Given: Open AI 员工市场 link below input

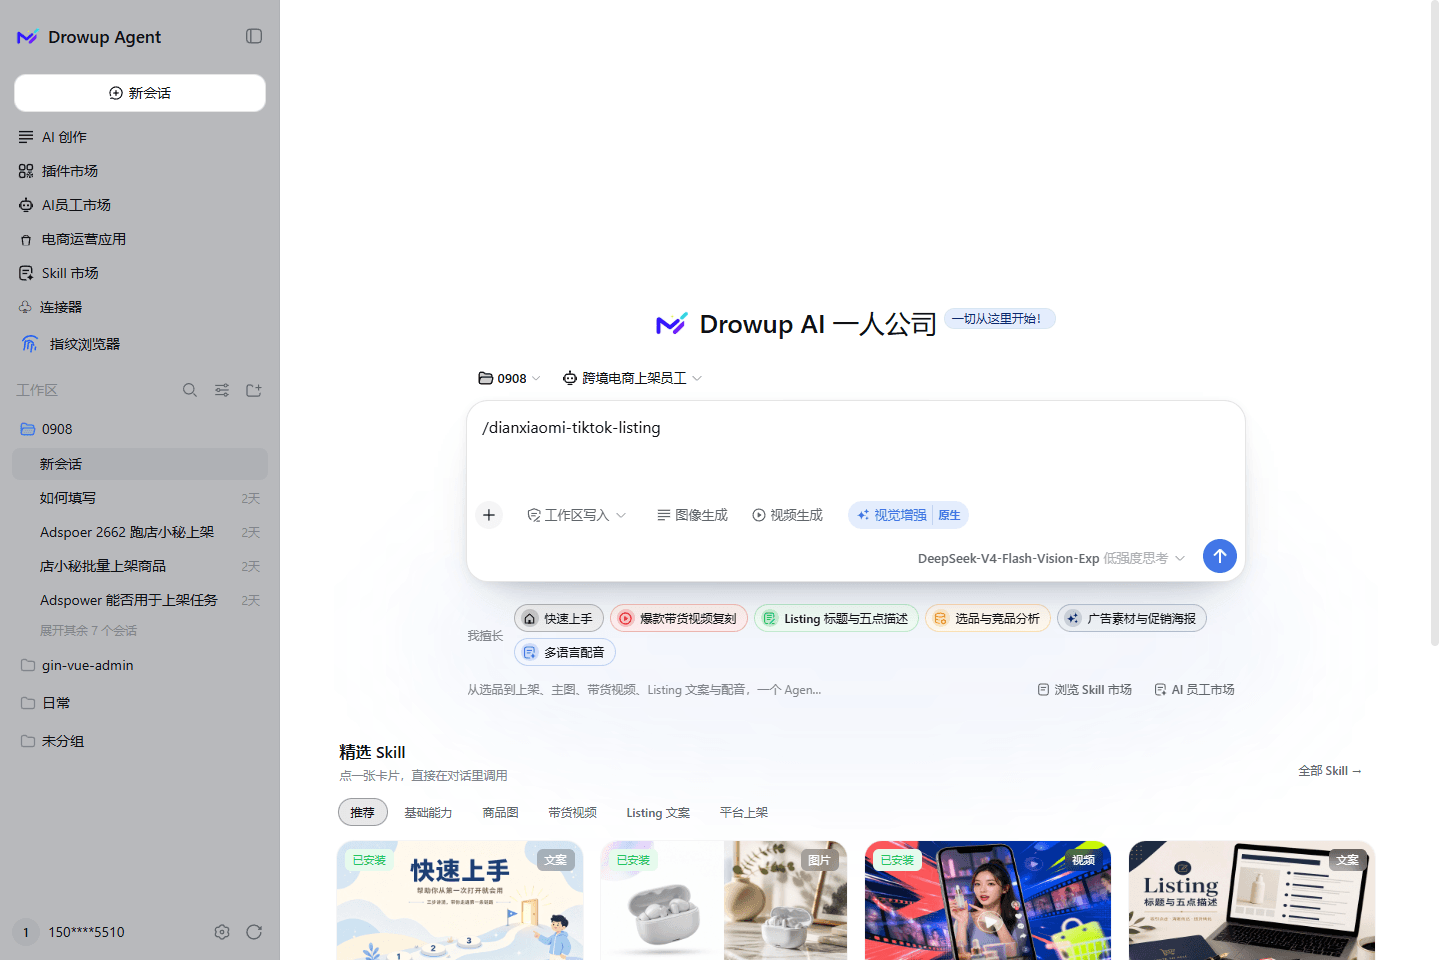Looking at the screenshot, I should [x=1194, y=690].
